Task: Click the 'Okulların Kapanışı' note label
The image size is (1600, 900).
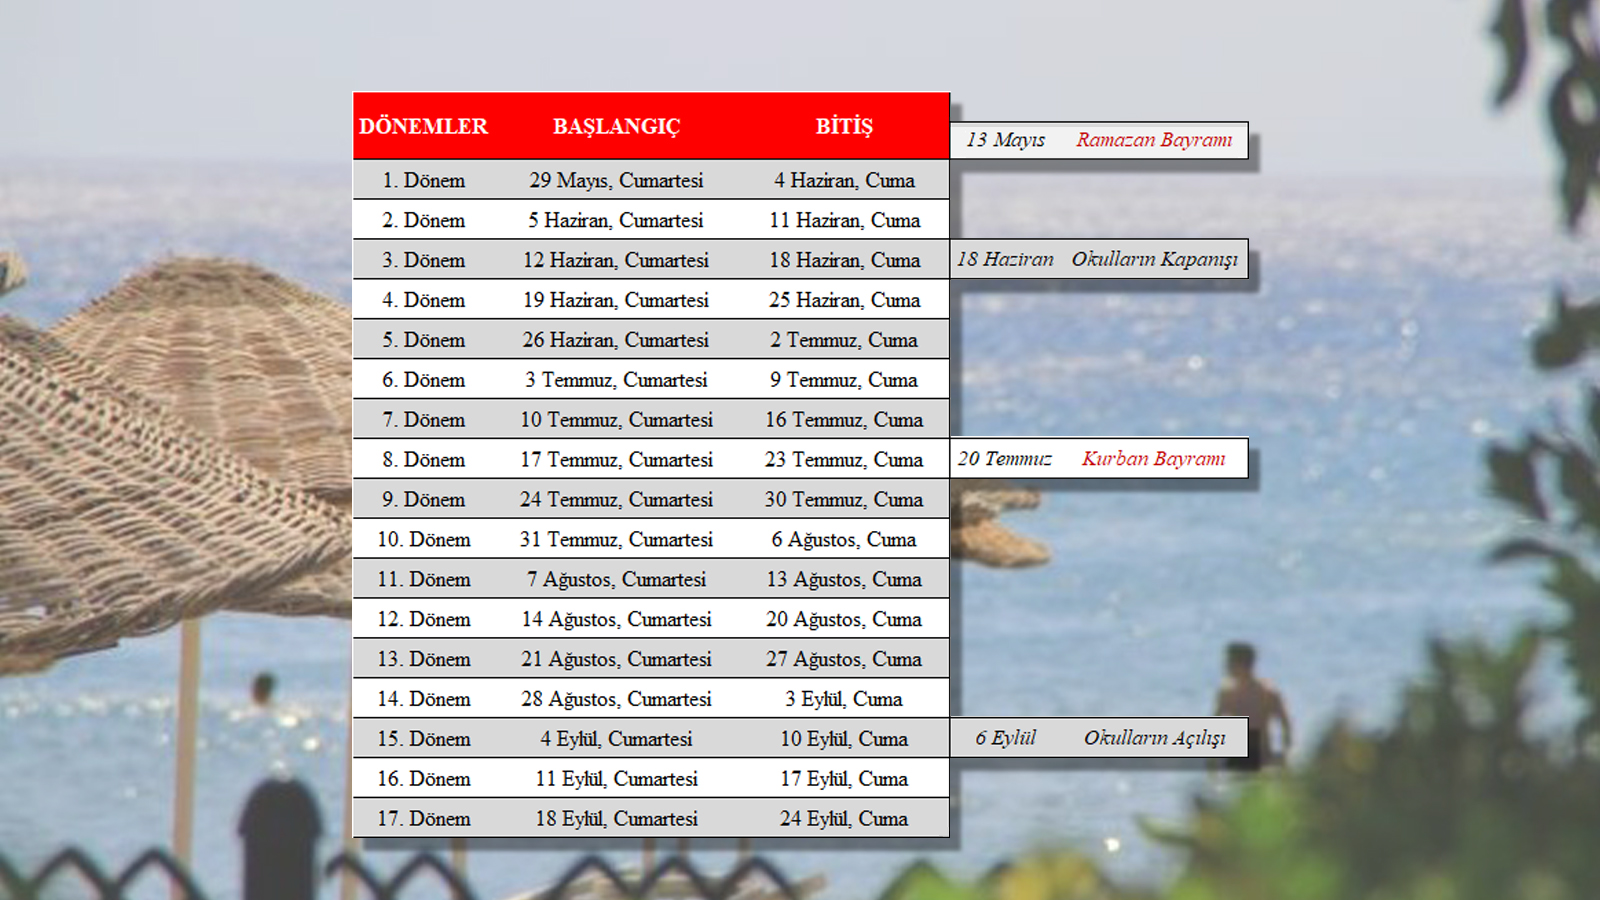Action: tap(1154, 260)
